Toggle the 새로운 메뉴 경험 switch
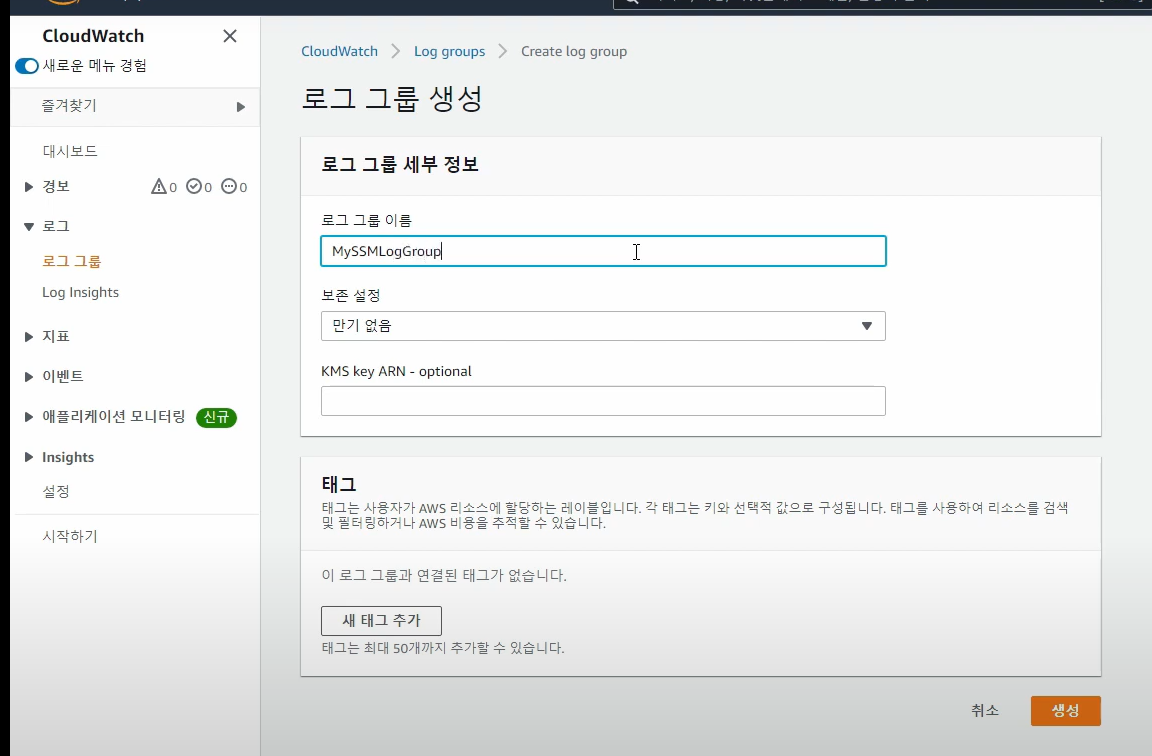1152x756 pixels. pos(27,66)
